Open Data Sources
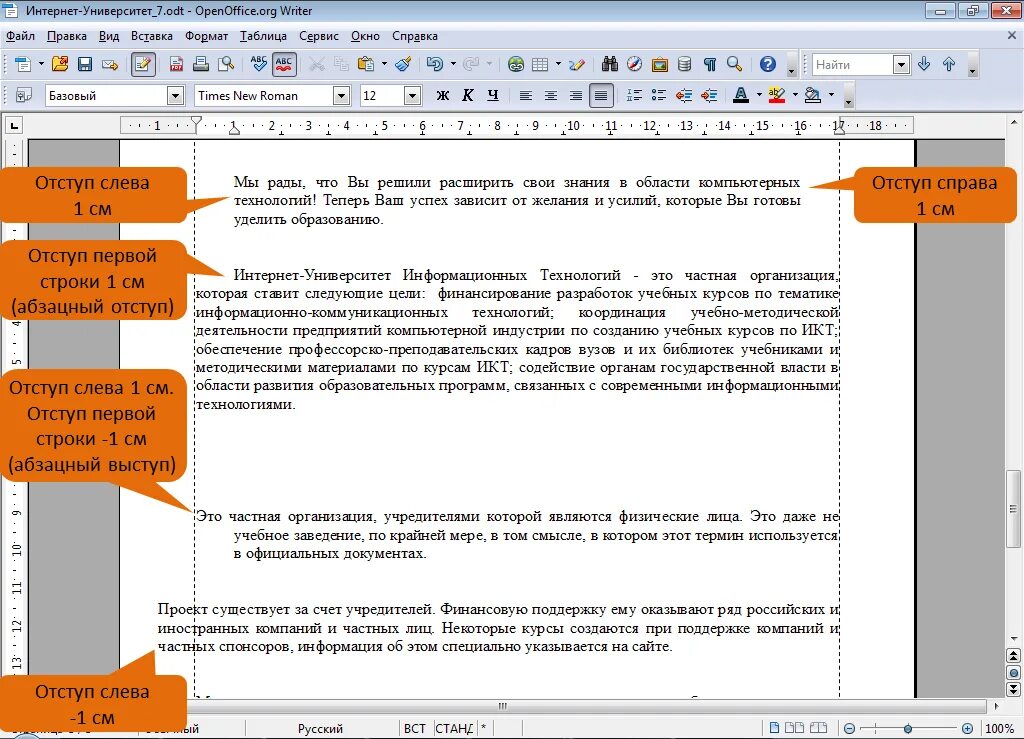 click(684, 64)
